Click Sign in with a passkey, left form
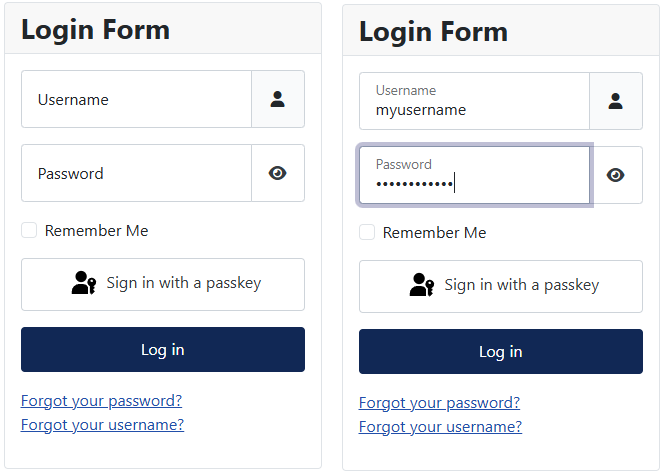The image size is (665, 476). click(x=163, y=284)
